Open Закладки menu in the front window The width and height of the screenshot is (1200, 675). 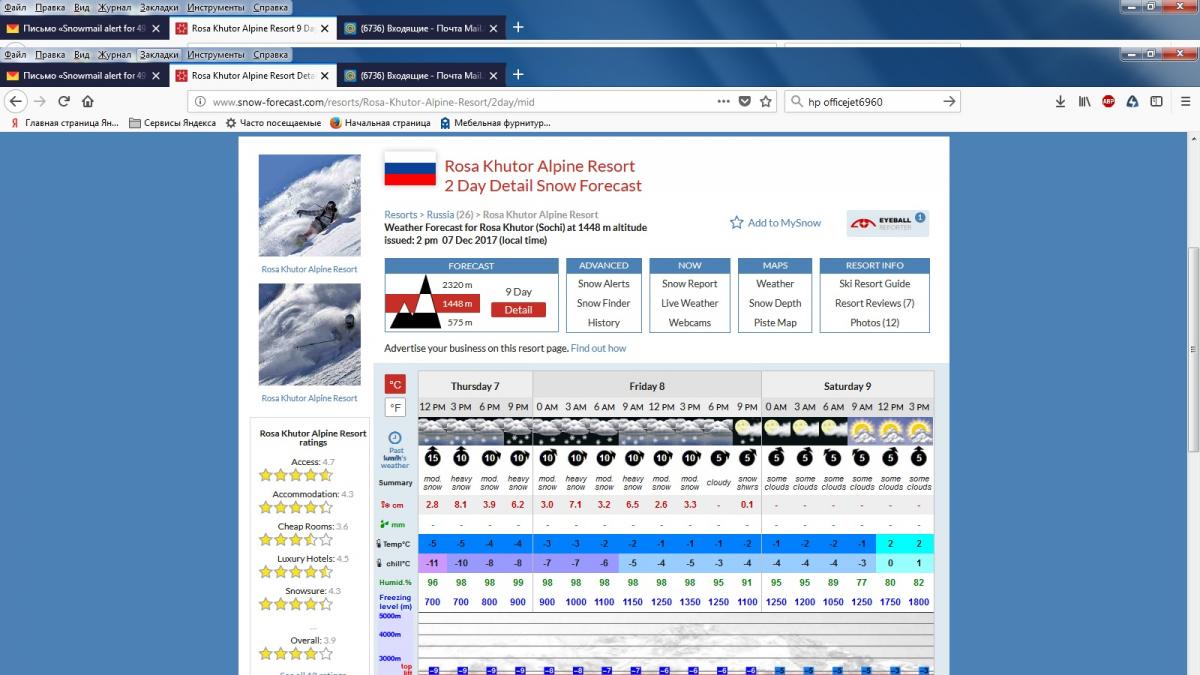click(x=159, y=55)
